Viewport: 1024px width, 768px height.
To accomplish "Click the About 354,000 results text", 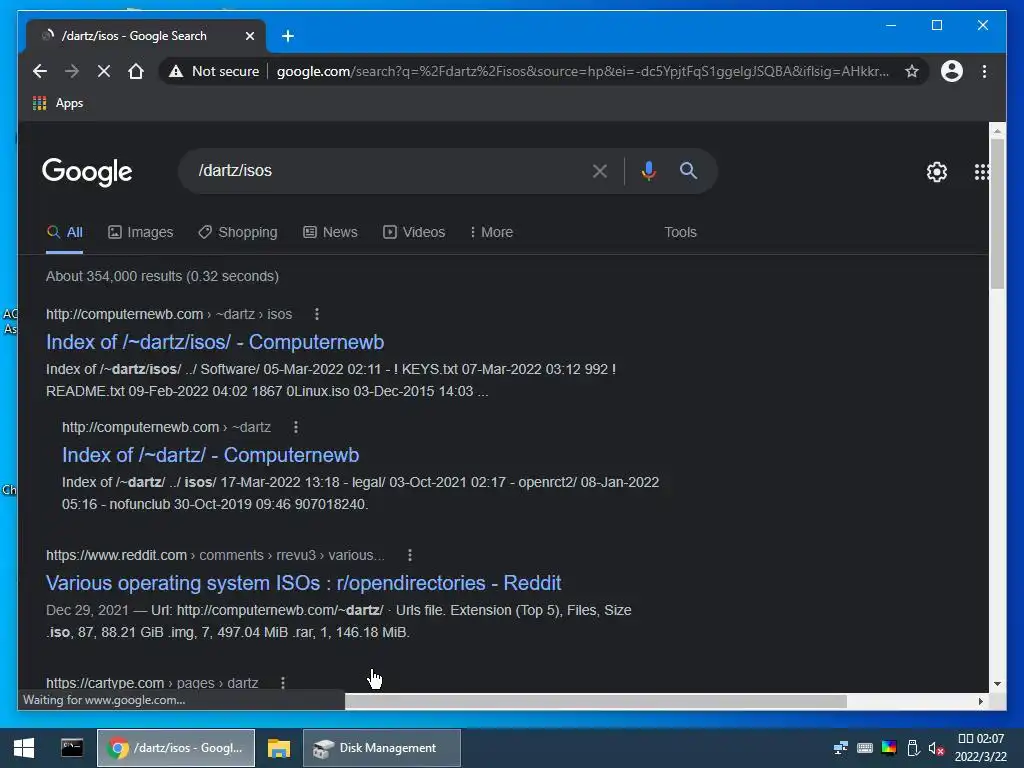I will [162, 276].
